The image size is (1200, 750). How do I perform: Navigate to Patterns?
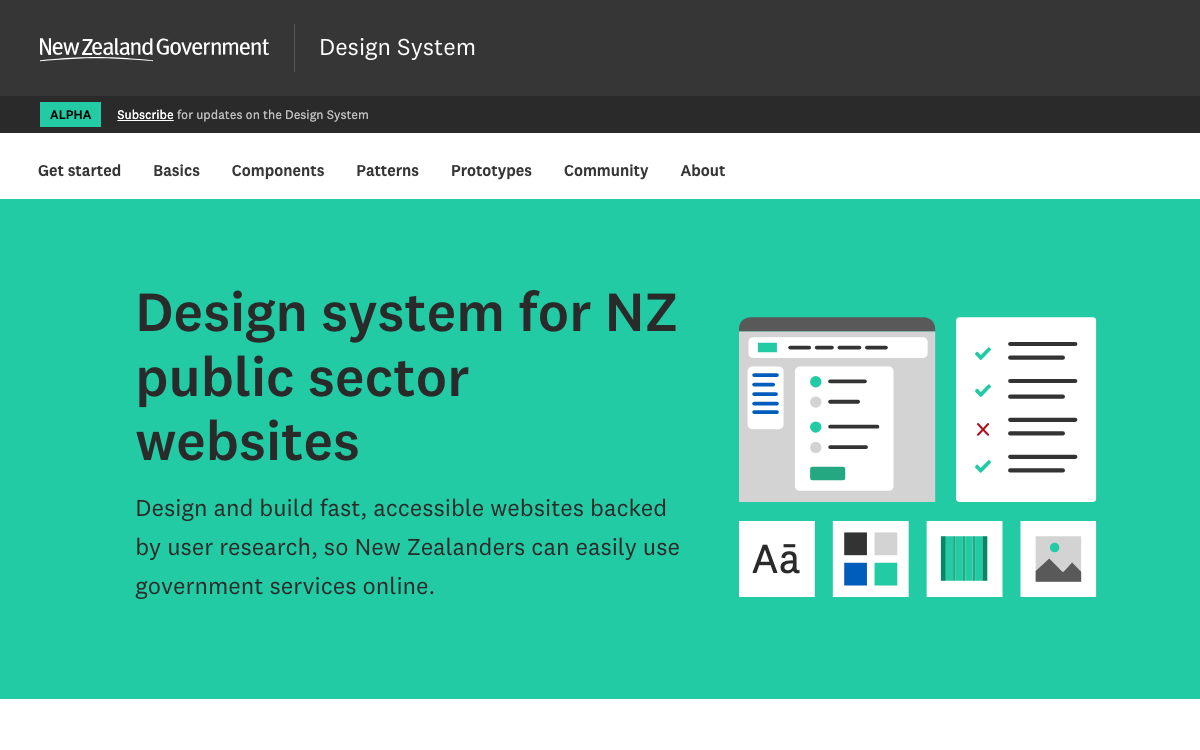(x=387, y=171)
